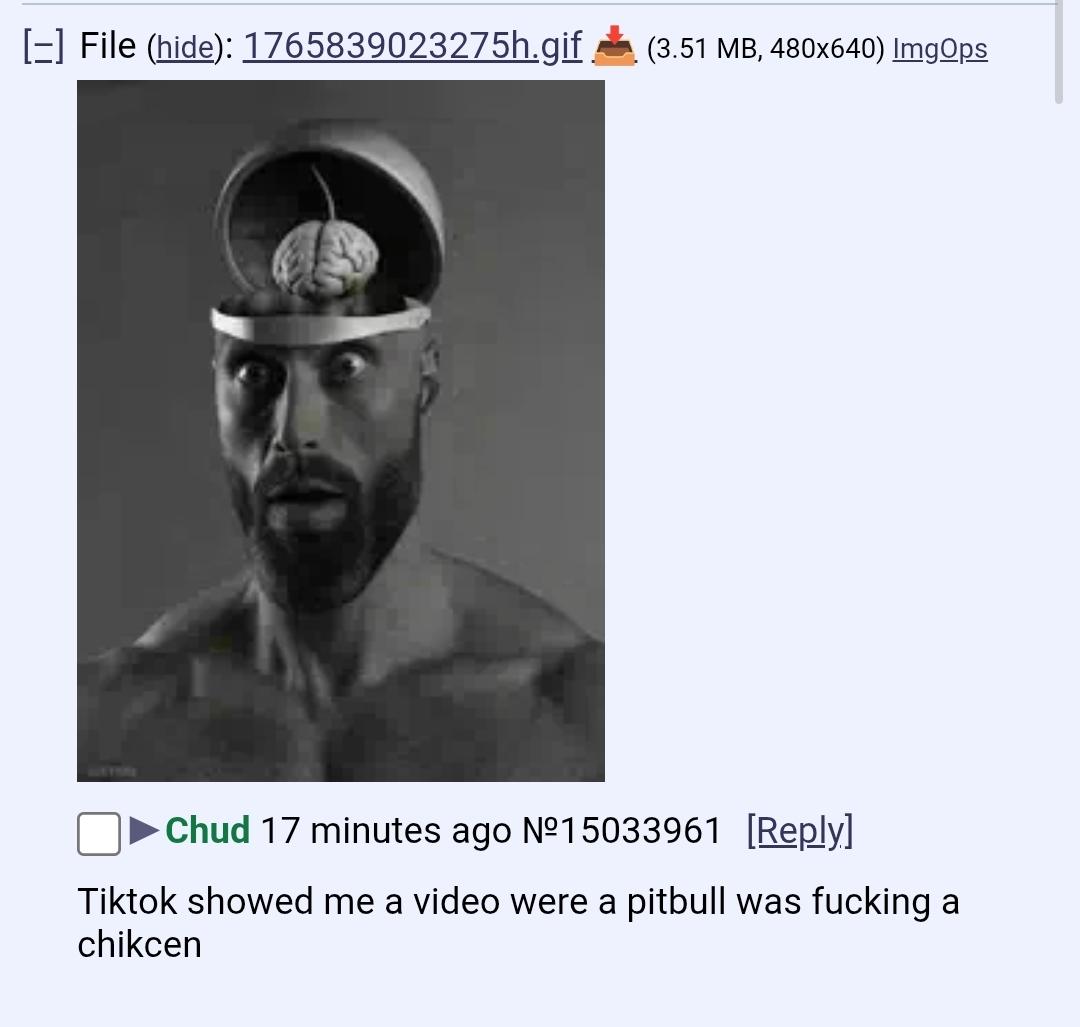The height and width of the screenshot is (1027, 1080).
Task: Open the 1765839023275h.gif filename link
Action: [x=412, y=47]
